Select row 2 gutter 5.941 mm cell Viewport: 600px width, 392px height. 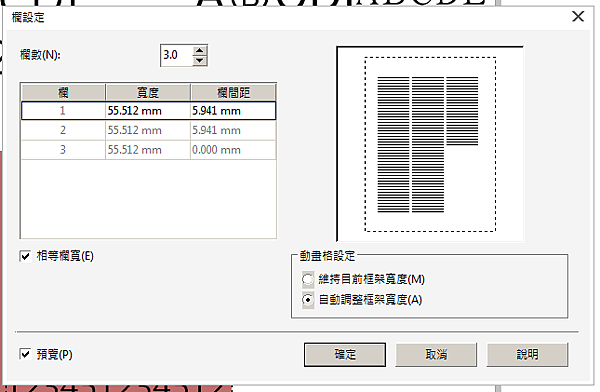point(233,131)
